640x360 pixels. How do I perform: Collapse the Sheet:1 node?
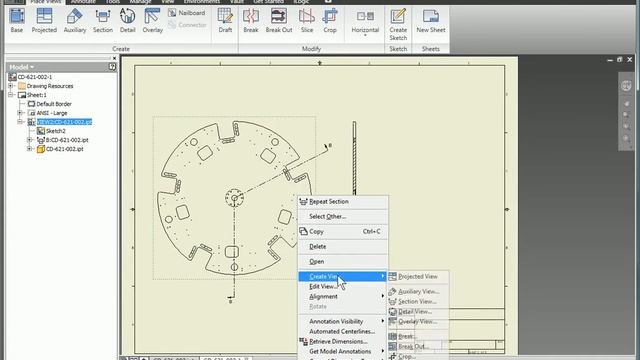point(11,95)
